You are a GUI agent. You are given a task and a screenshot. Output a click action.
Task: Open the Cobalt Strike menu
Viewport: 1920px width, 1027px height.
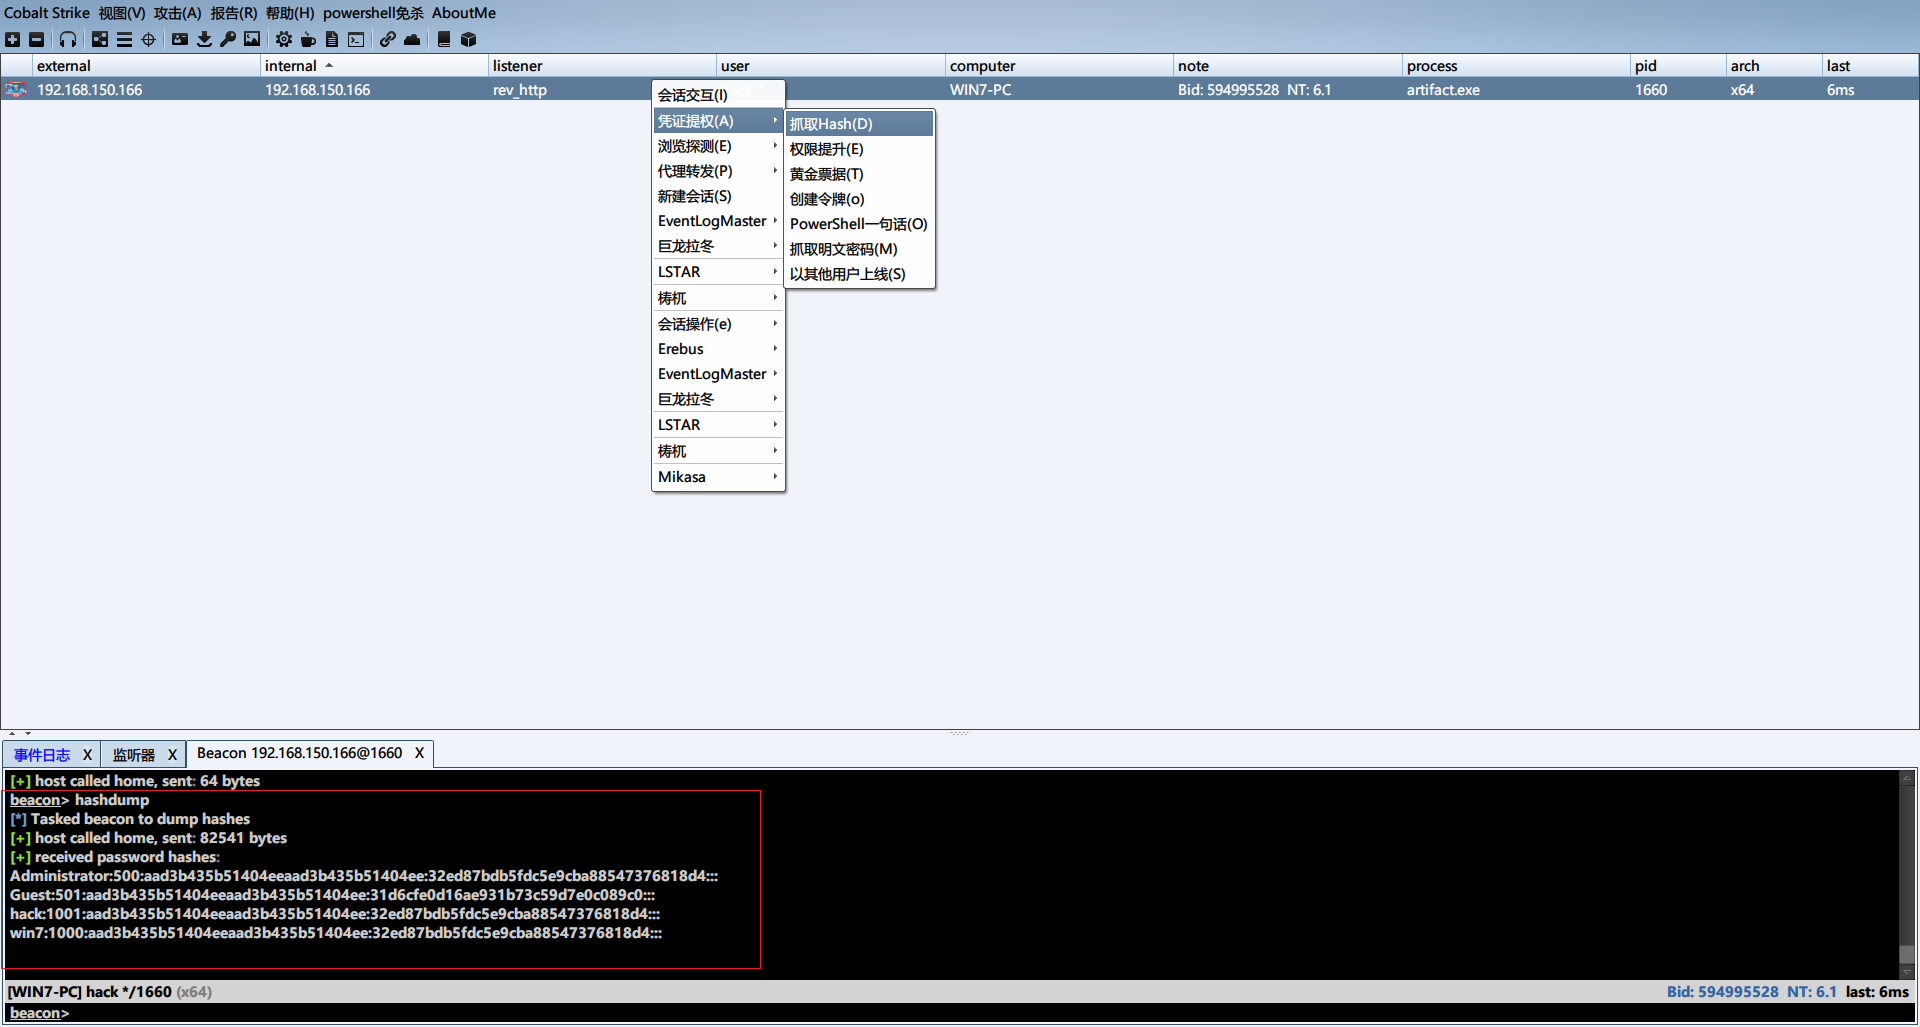(x=47, y=13)
